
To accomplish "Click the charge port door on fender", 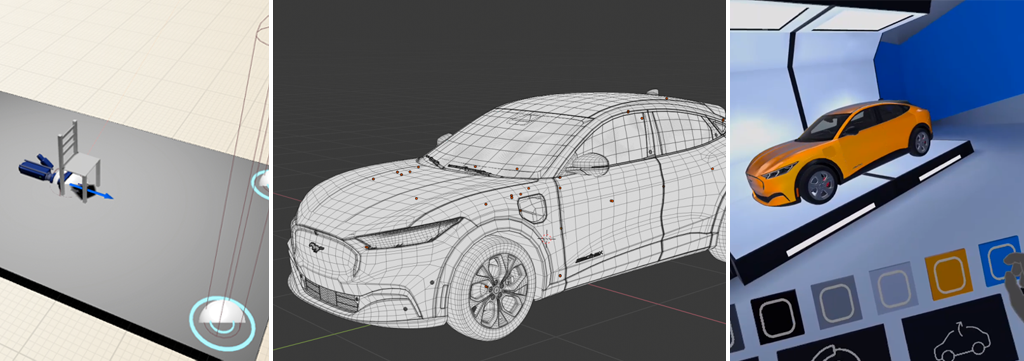I will coord(532,208).
